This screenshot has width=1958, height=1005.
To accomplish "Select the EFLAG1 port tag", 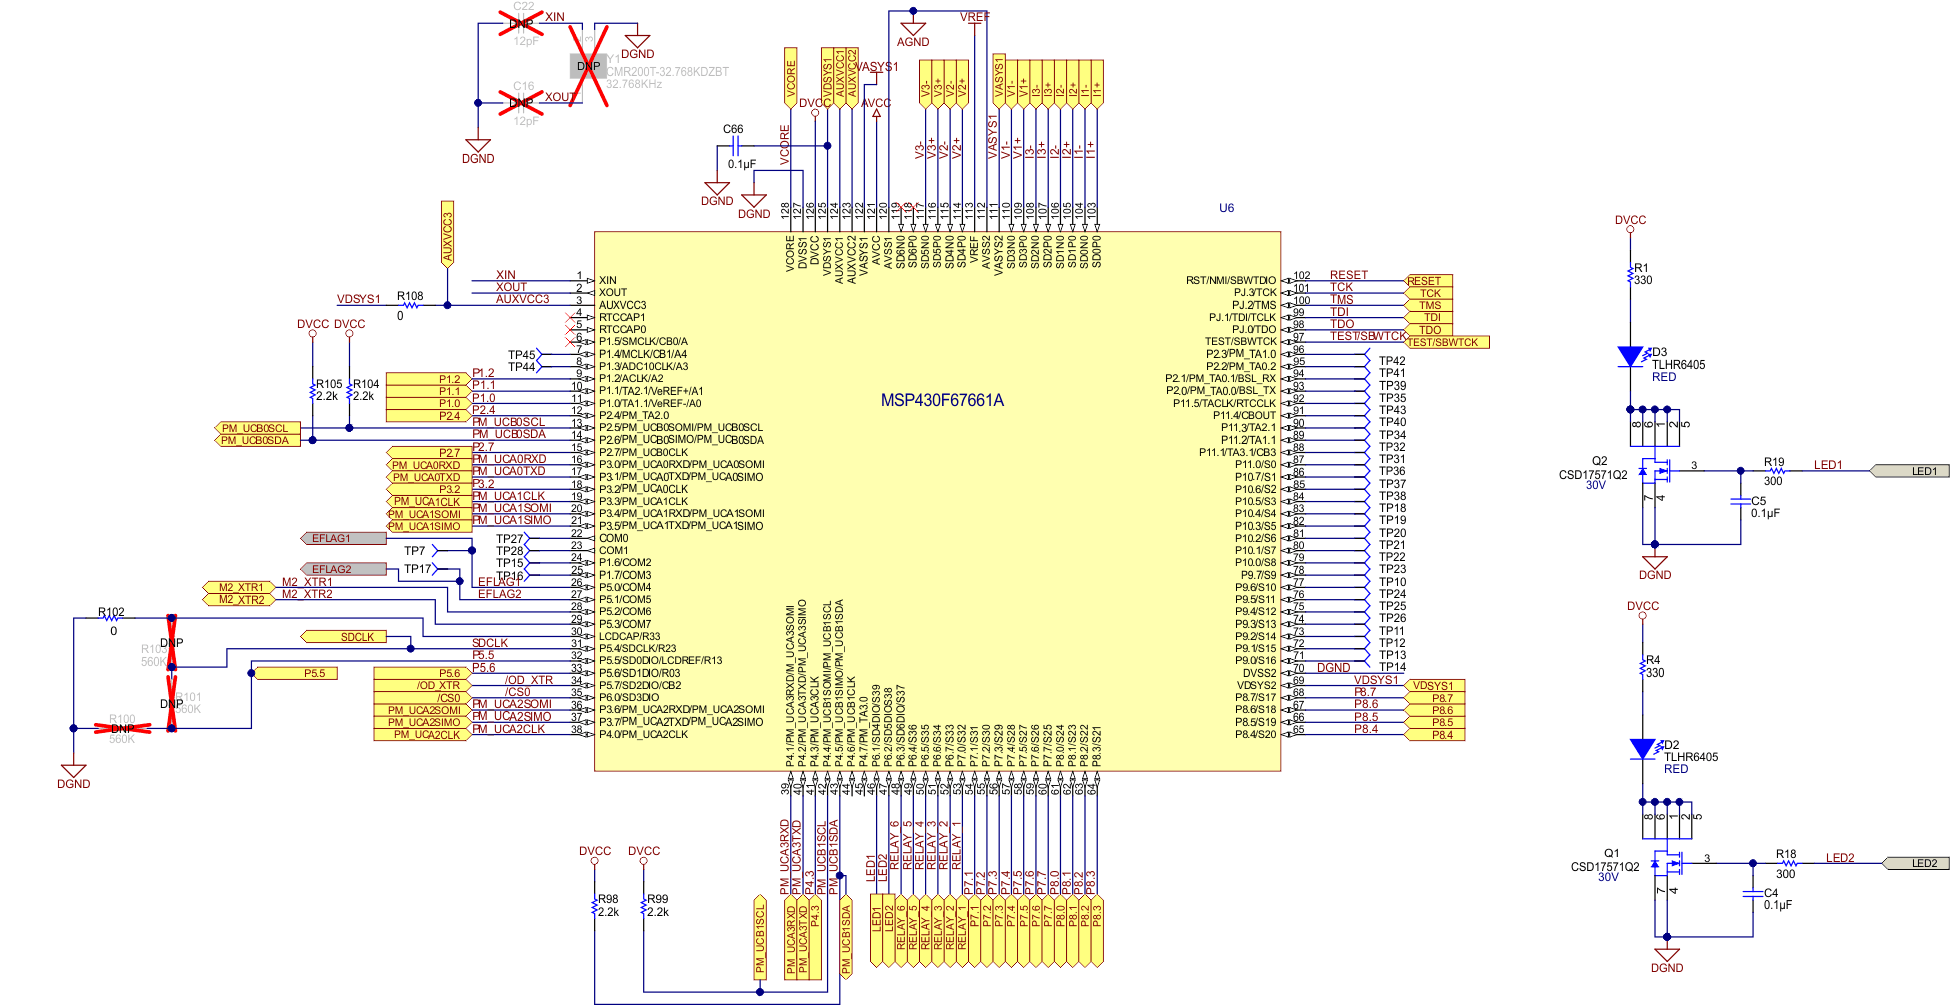I will click(343, 538).
